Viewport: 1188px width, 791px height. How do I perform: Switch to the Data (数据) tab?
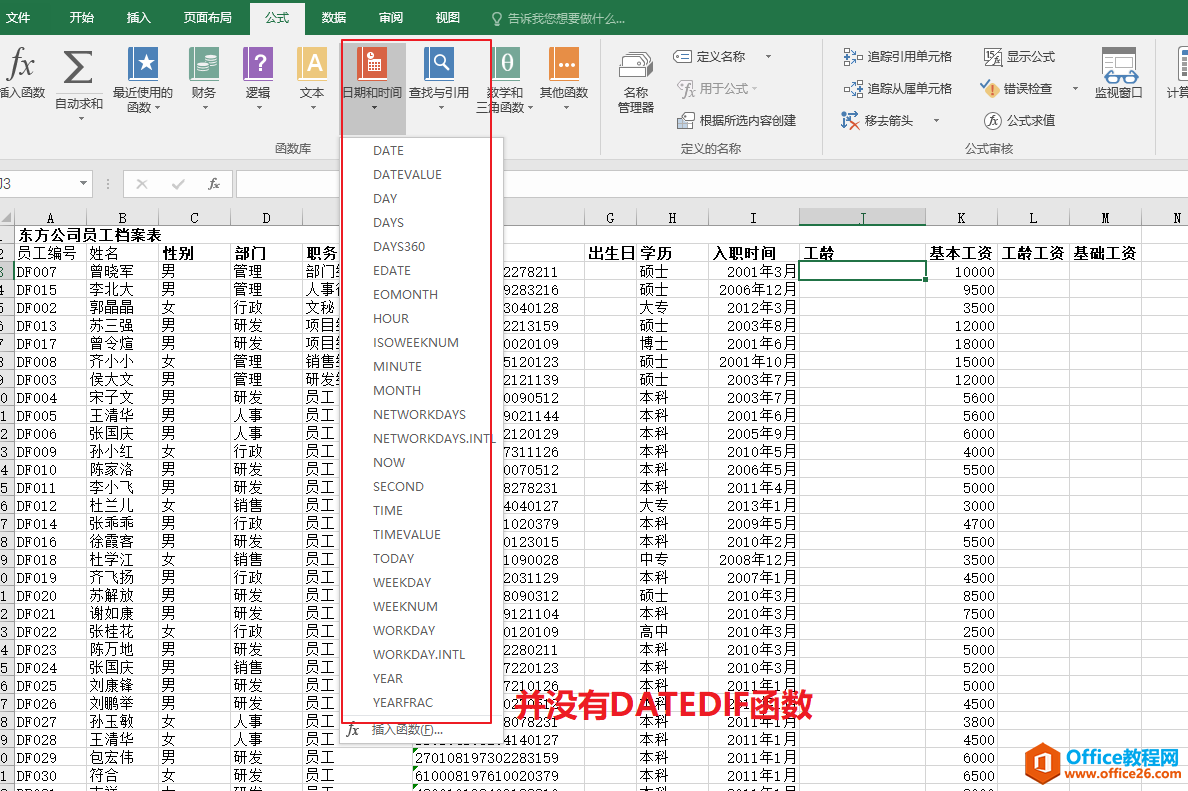(333, 17)
